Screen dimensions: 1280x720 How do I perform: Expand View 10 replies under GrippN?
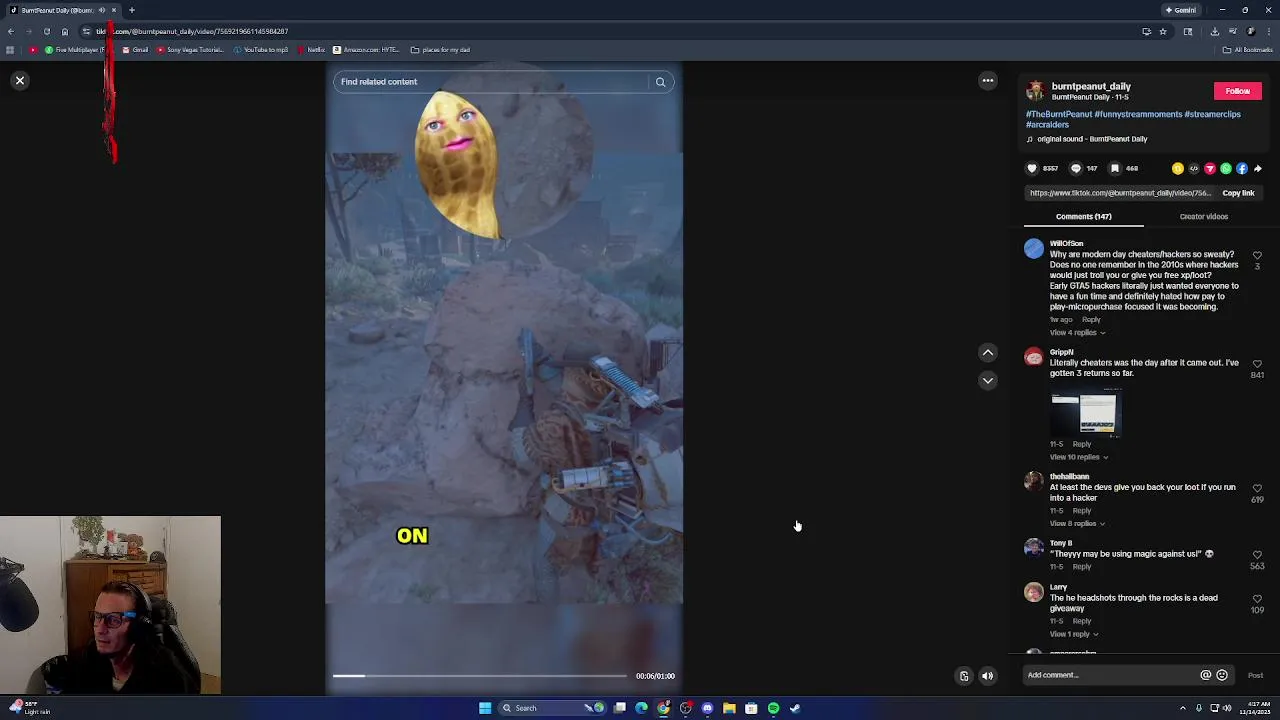(x=1078, y=457)
